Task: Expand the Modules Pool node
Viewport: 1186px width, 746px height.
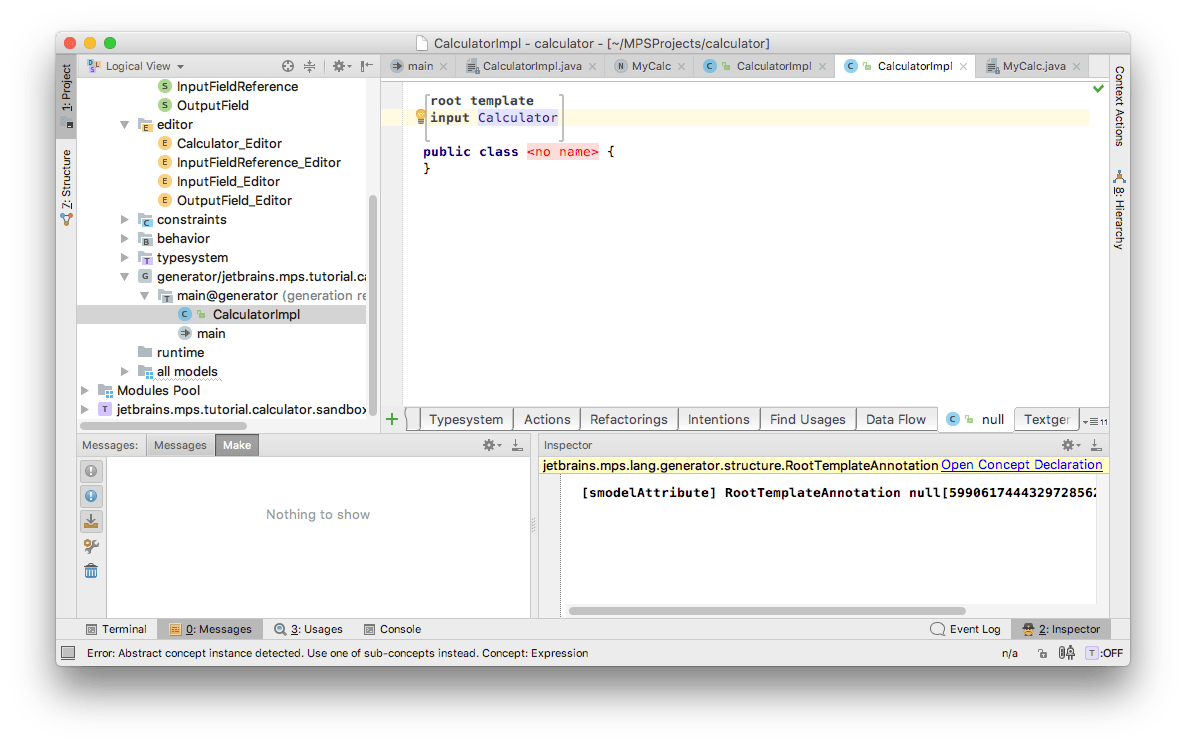Action: point(86,391)
